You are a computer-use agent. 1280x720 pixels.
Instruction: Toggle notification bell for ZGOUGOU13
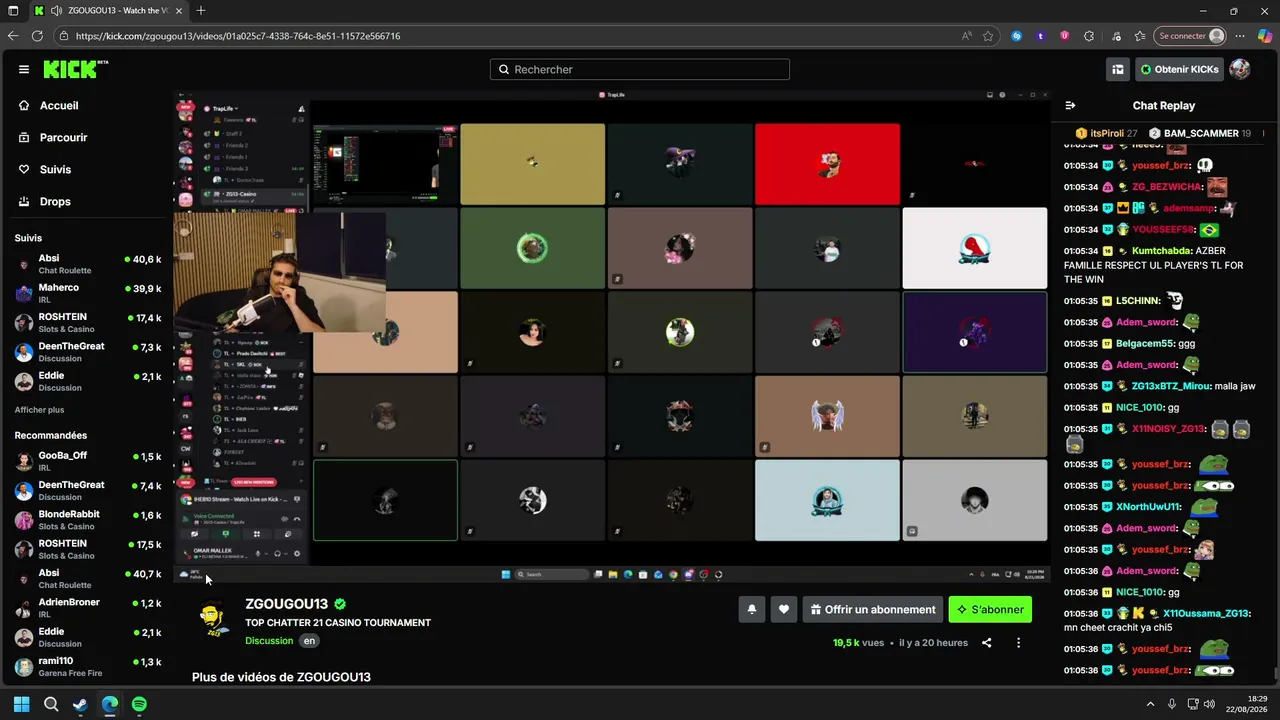(752, 609)
